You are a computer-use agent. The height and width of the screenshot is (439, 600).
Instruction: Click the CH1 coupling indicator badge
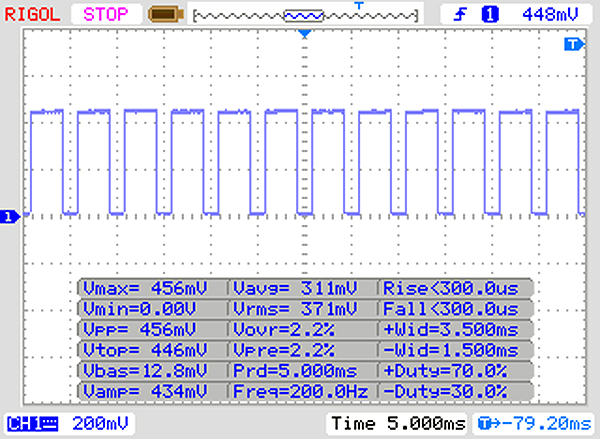click(33, 424)
